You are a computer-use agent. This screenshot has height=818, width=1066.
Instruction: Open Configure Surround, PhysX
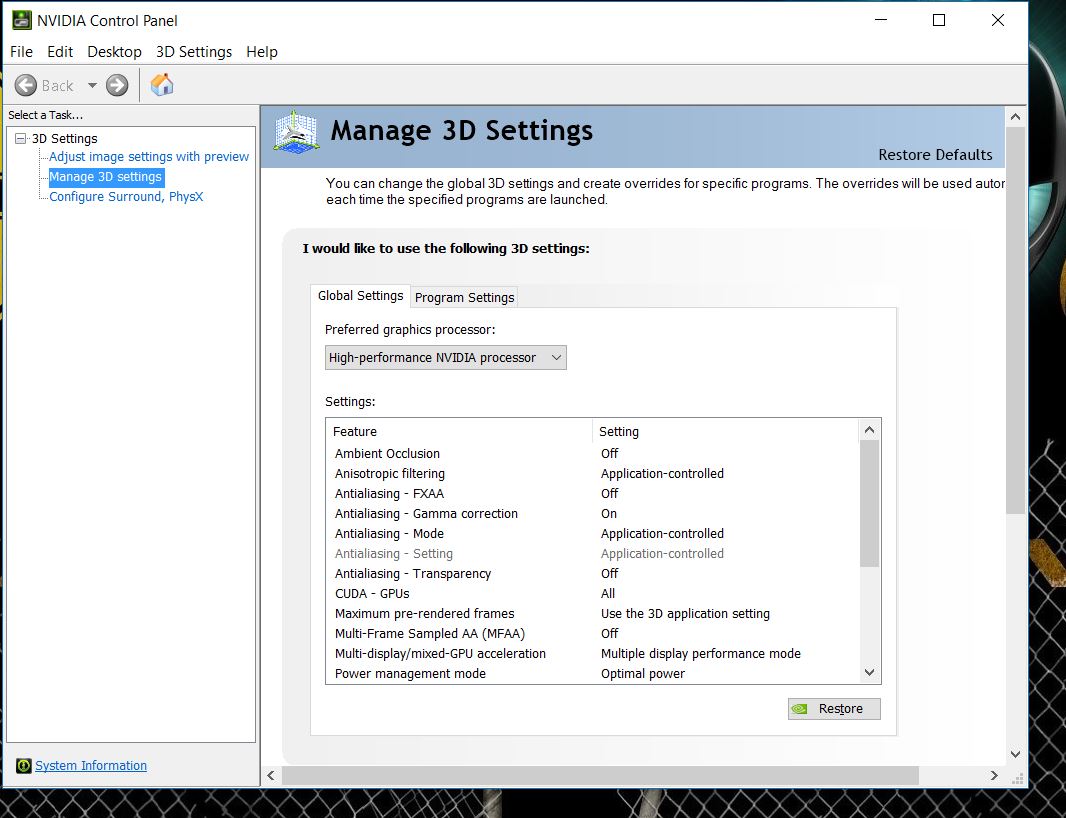click(x=126, y=197)
